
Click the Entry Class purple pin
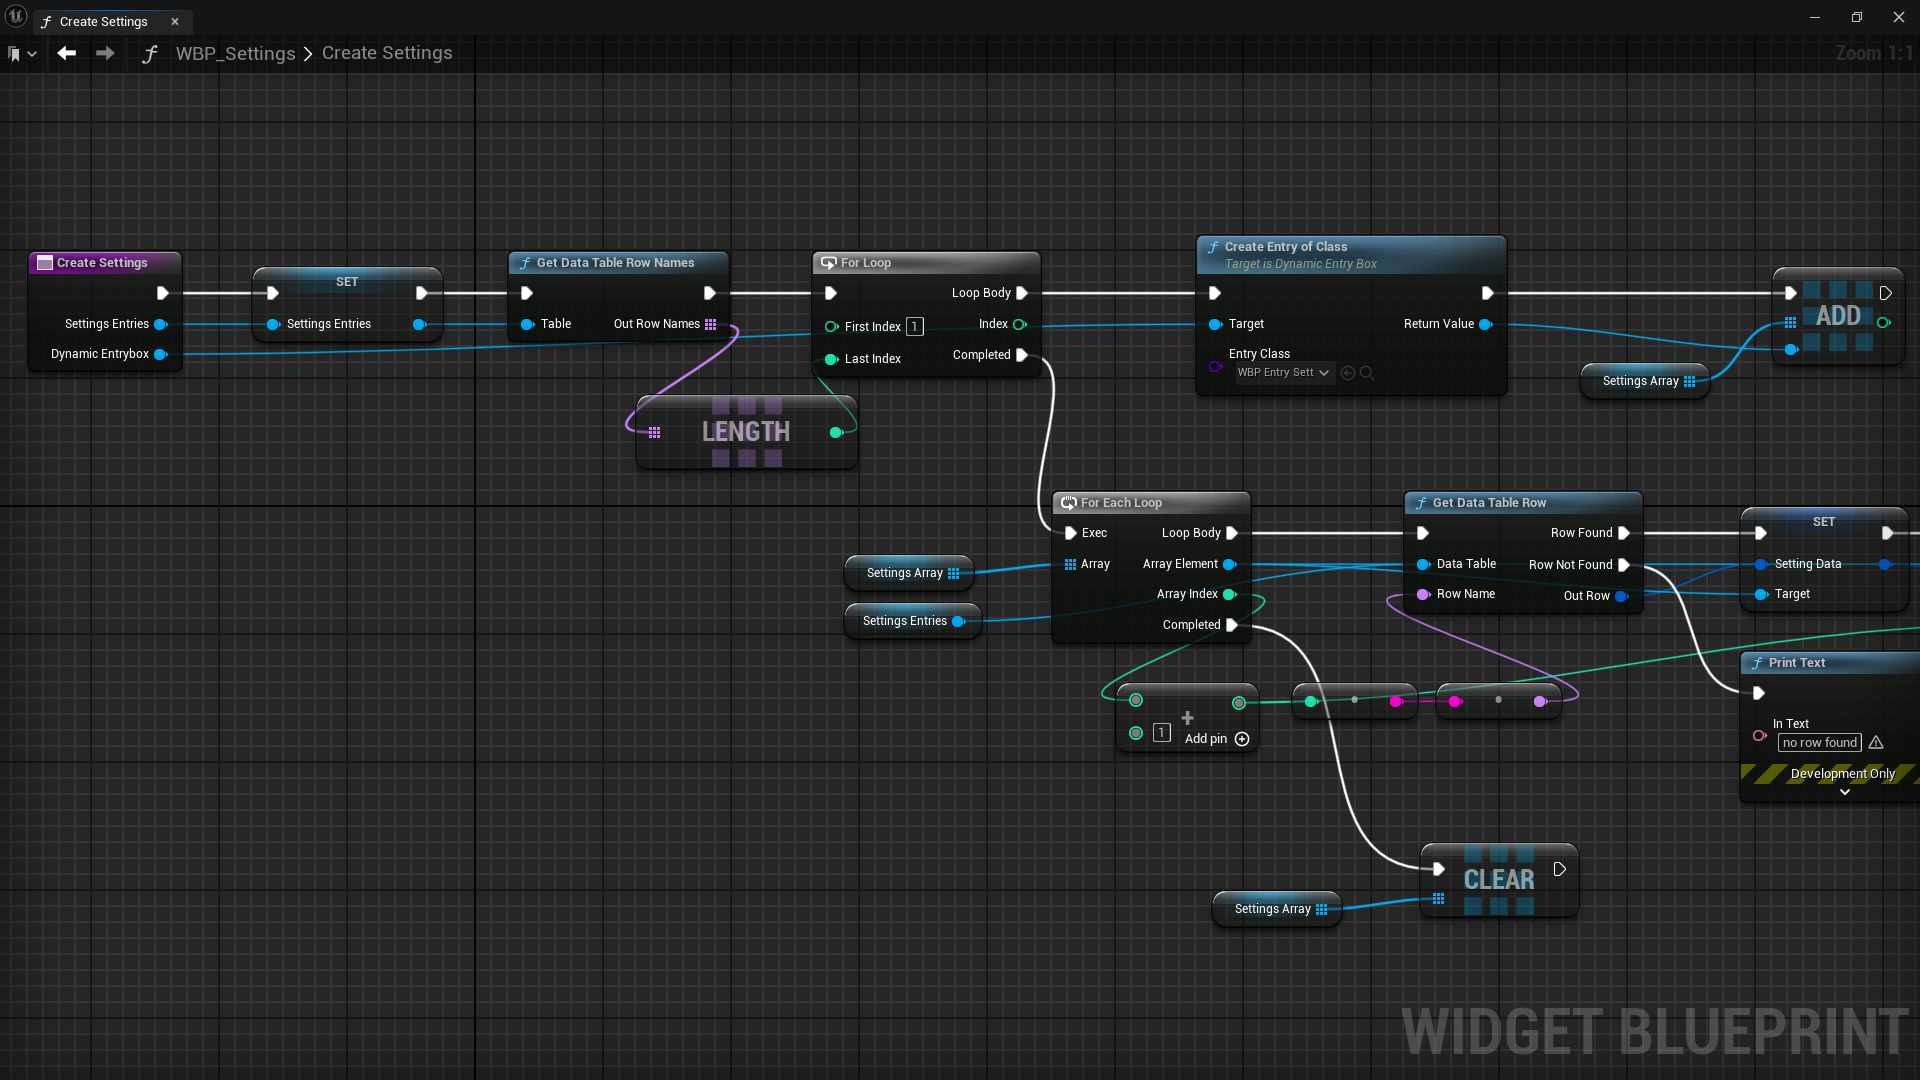pyautogui.click(x=1215, y=367)
